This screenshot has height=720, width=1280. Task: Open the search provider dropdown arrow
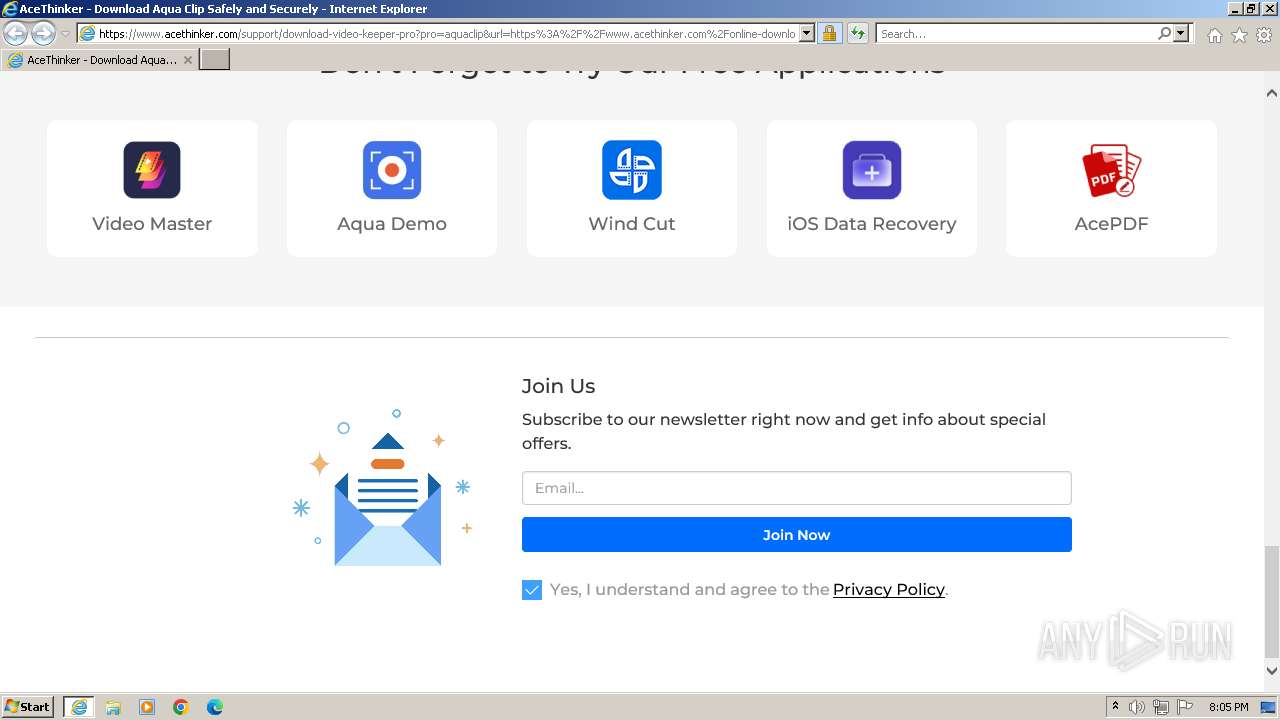coord(1181,34)
